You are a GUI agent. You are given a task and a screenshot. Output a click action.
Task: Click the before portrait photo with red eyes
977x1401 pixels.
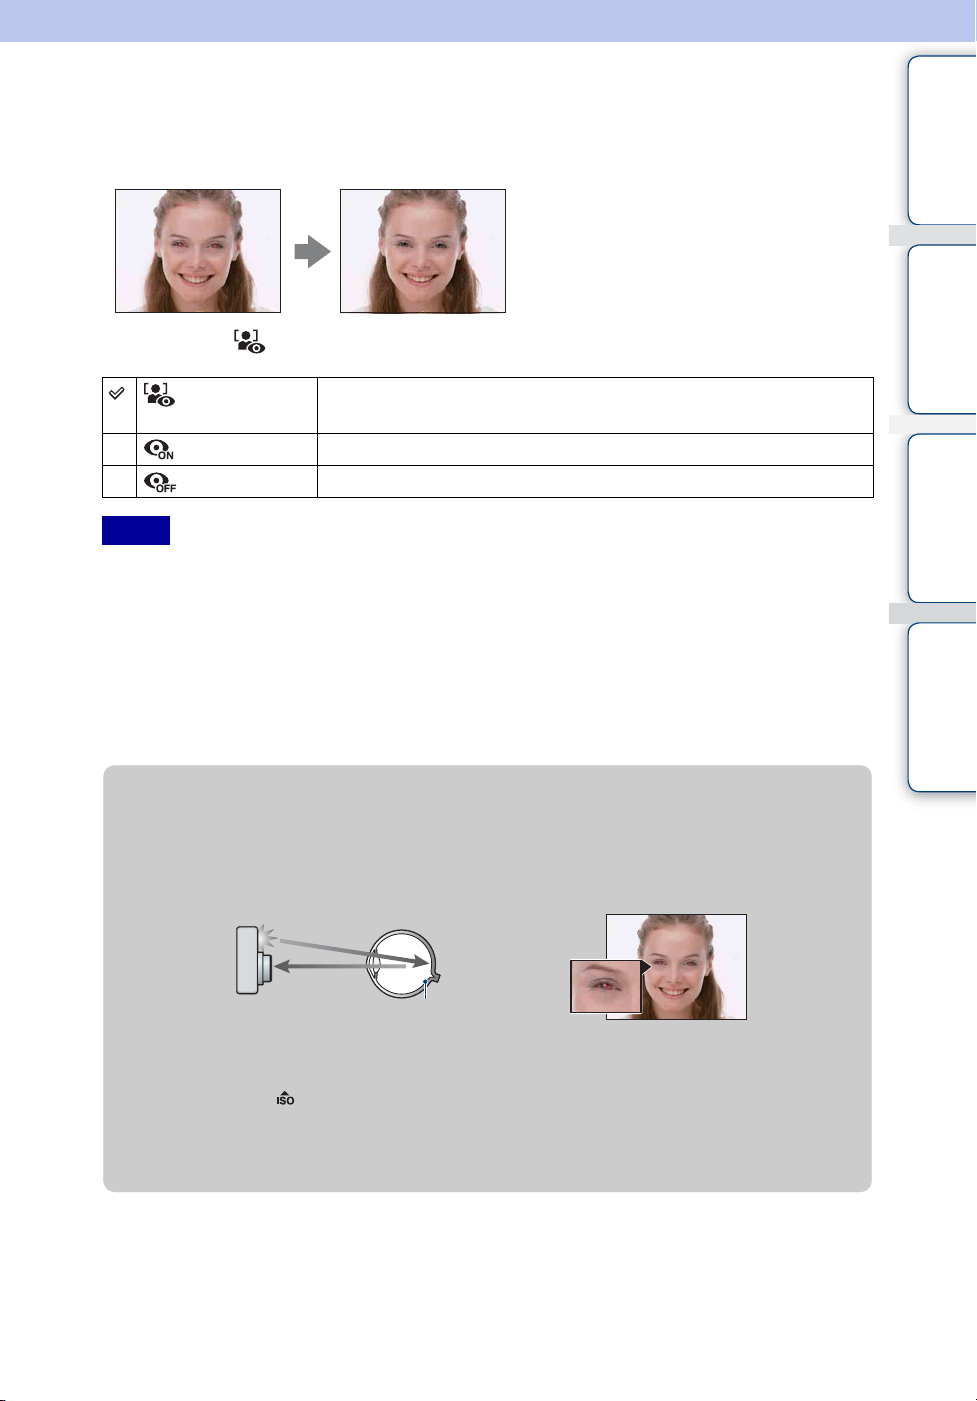(198, 251)
